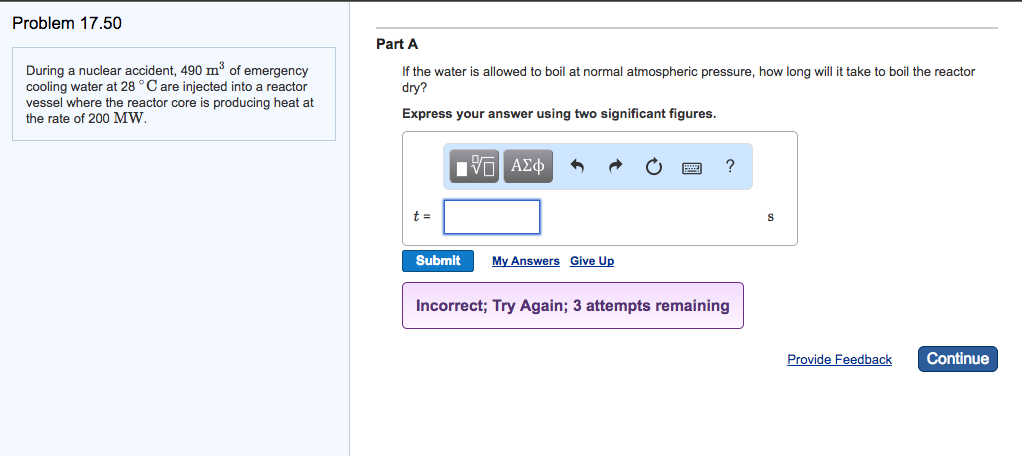
Task: Click the Problem 17.50 heading
Action: pos(67,23)
